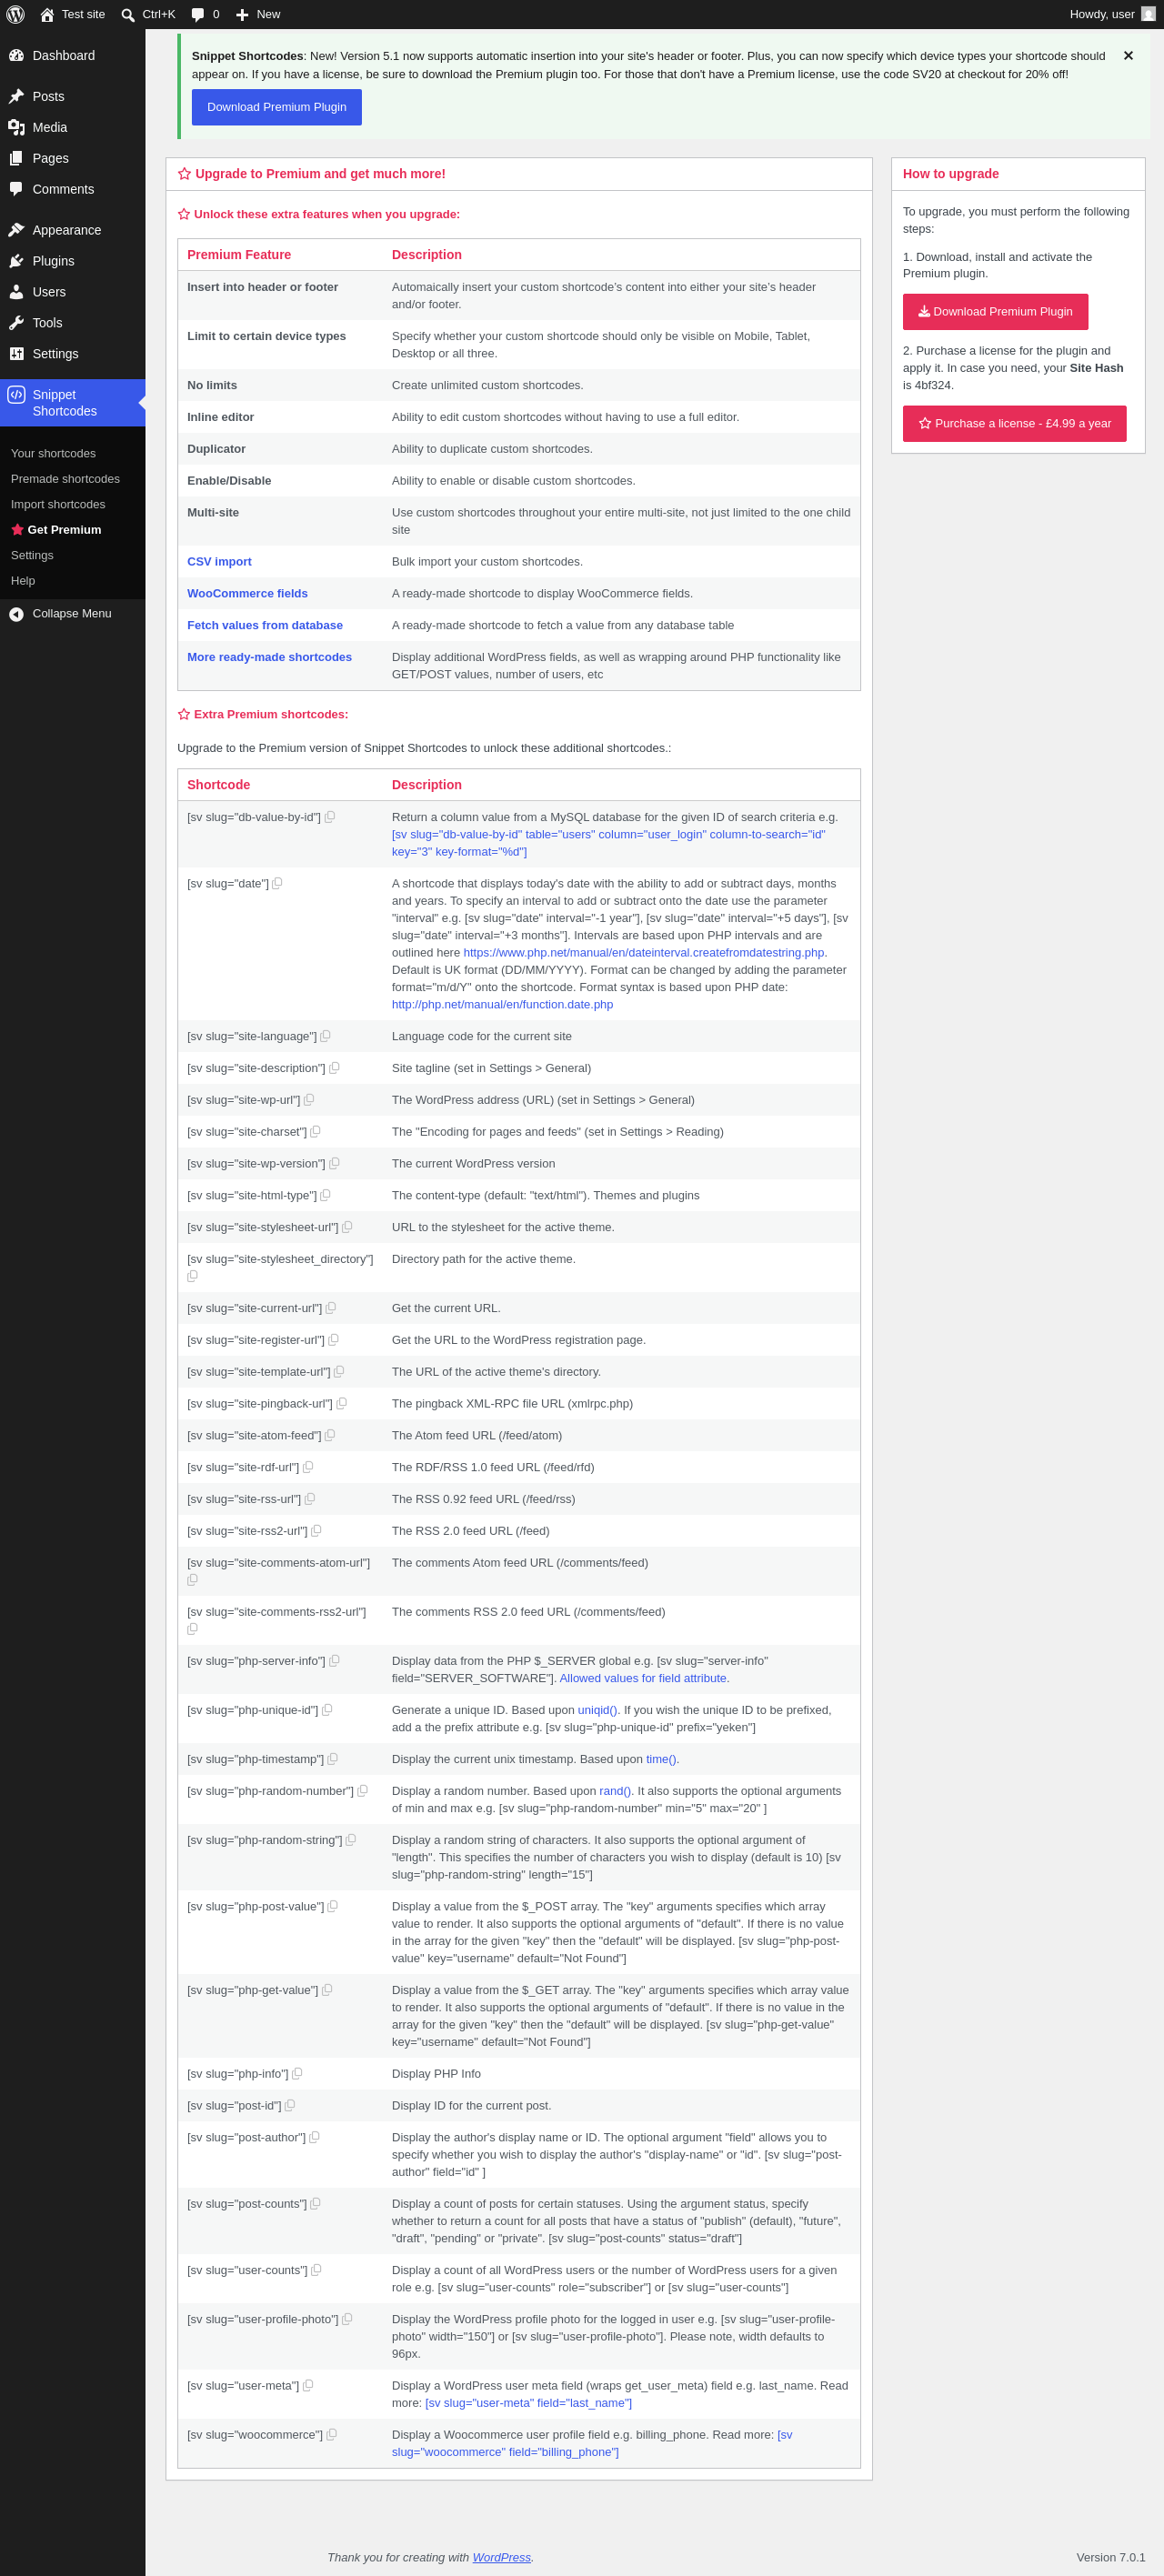
Task: Open Import shortcodes submenu
Action: [x=58, y=505]
